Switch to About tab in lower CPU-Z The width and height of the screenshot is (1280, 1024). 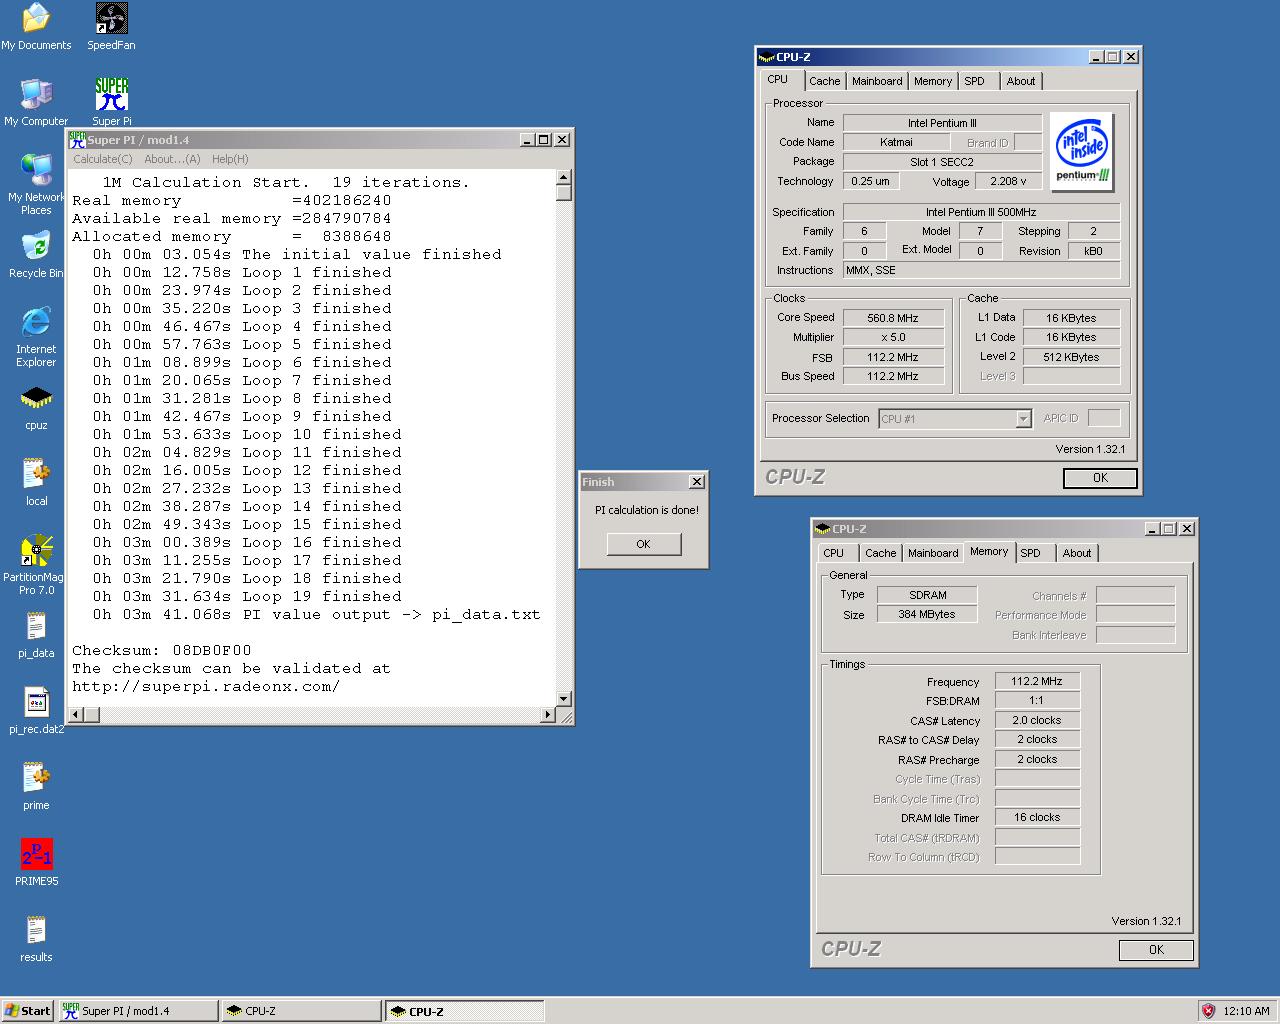(x=1077, y=553)
